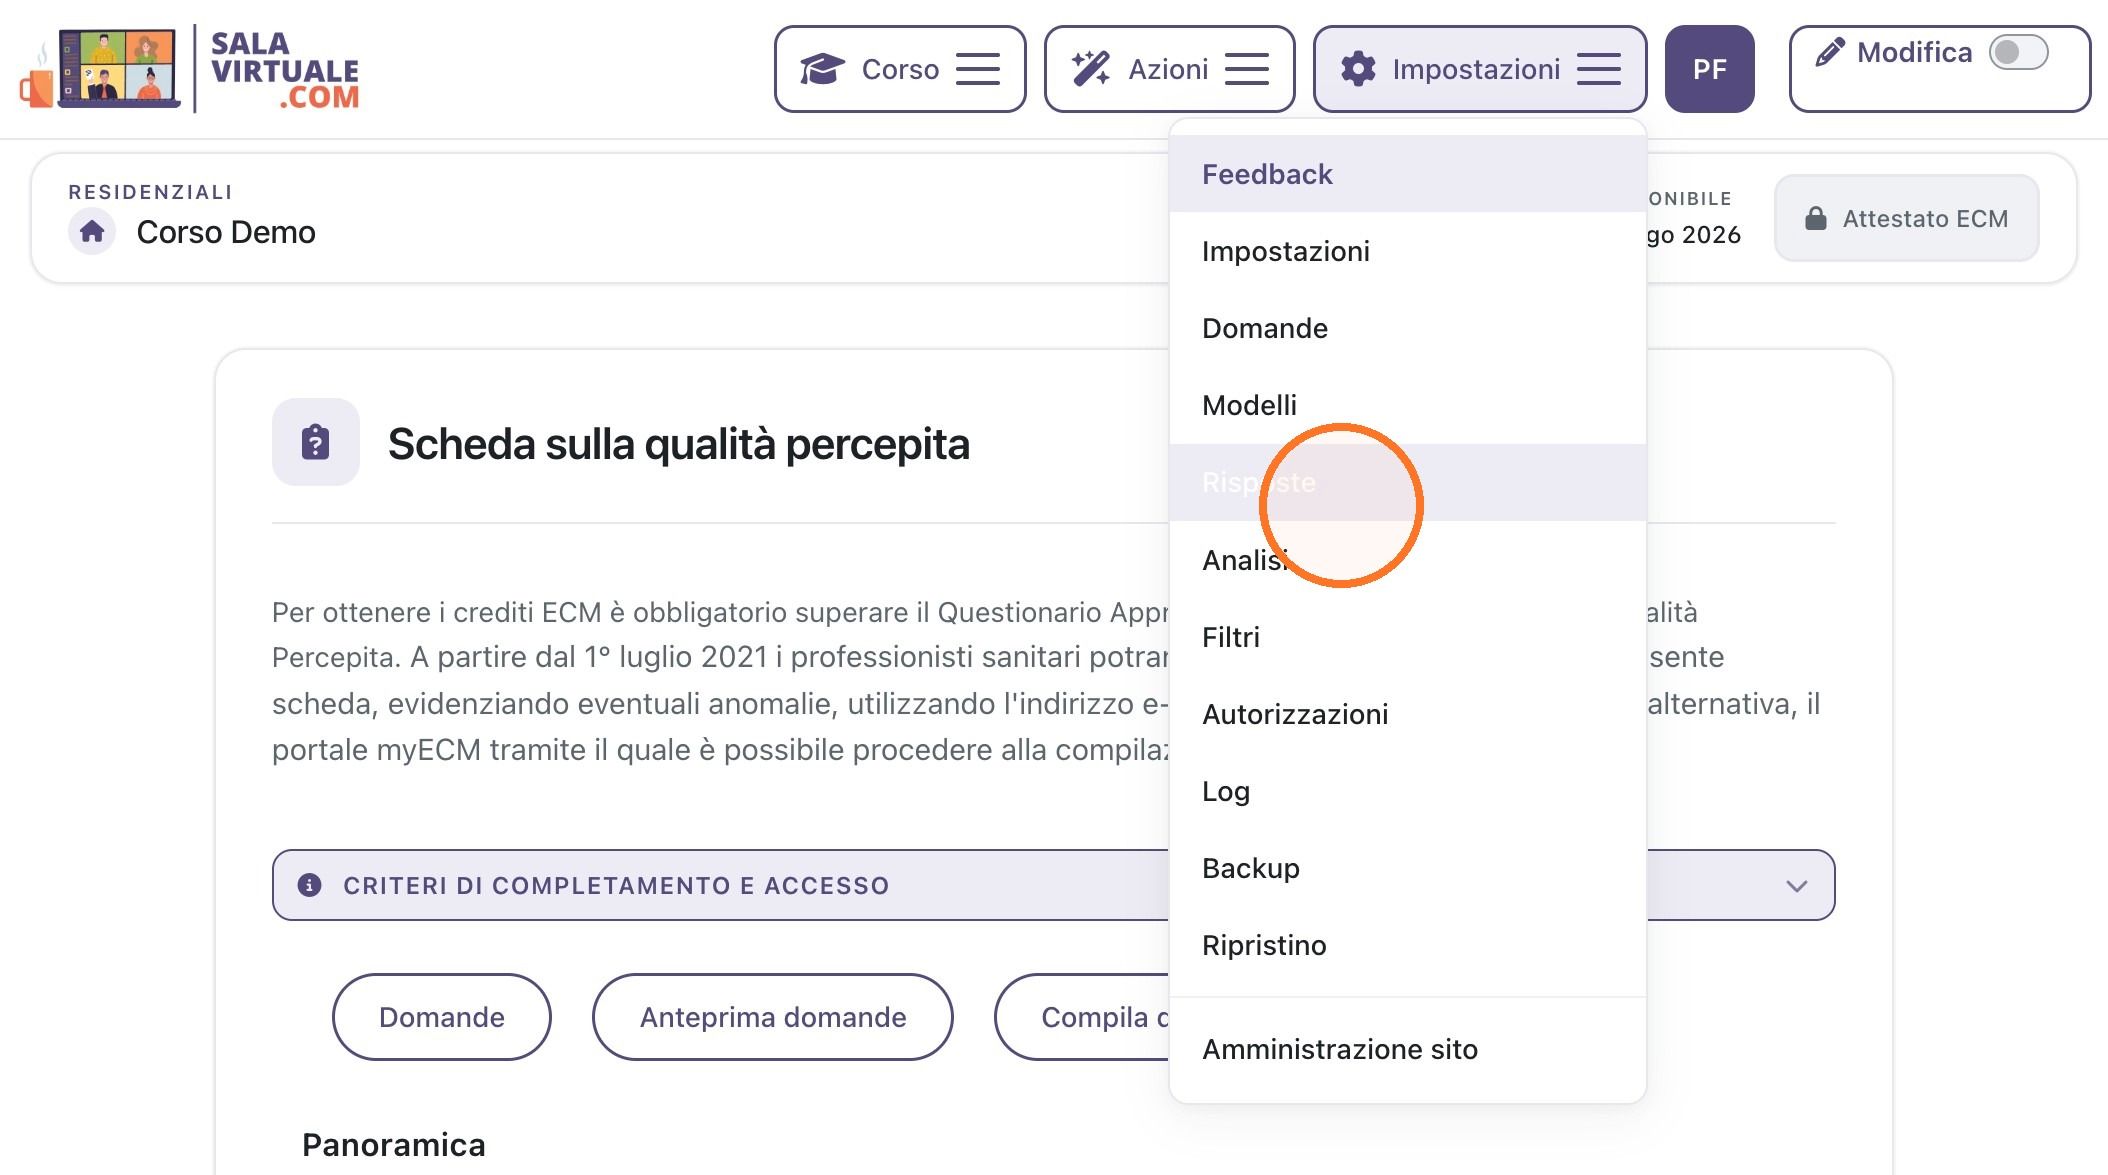
Task: Select Risposte menu entry
Action: tap(1408, 482)
